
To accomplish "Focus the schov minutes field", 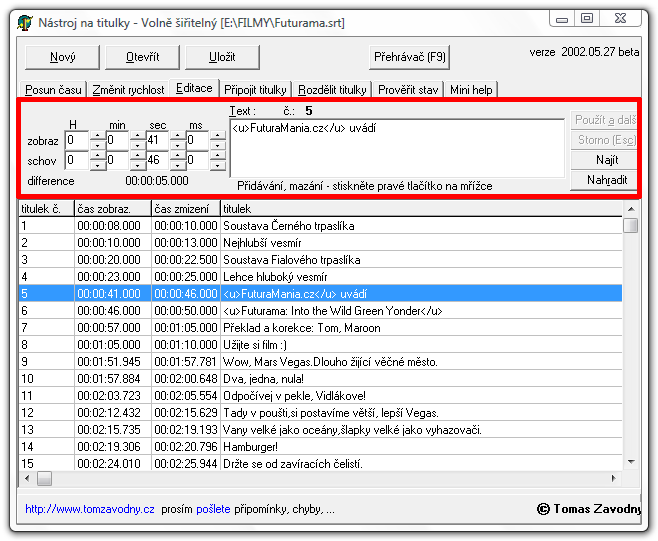I will (x=117, y=160).
